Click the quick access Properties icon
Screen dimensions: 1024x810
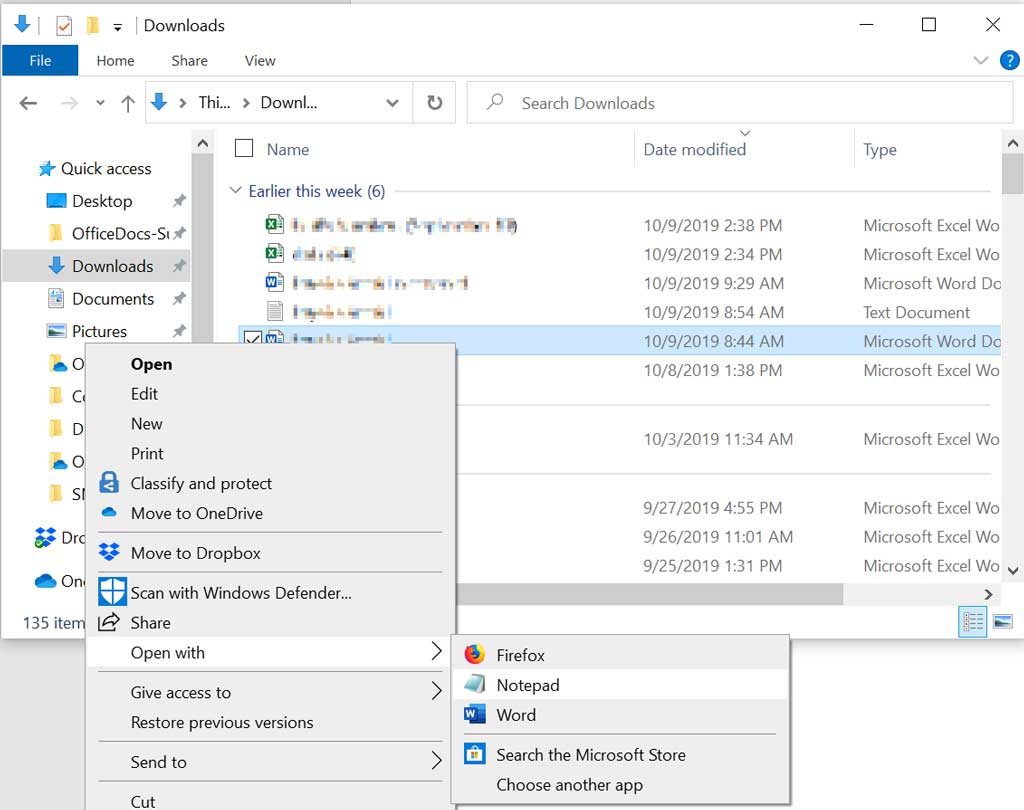pyautogui.click(x=63, y=26)
